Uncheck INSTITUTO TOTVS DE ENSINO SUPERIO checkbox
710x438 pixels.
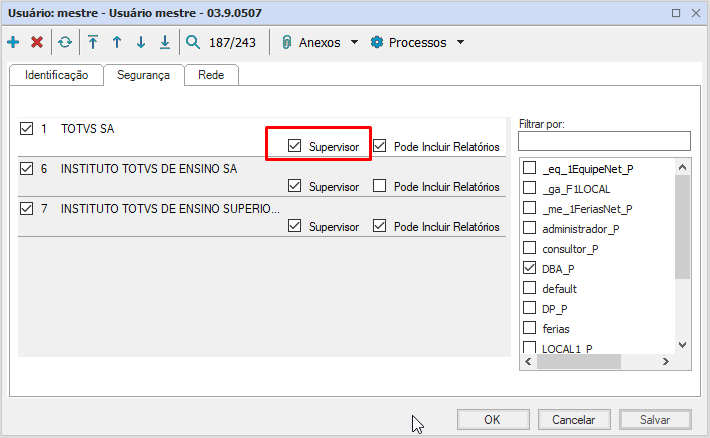(27, 208)
